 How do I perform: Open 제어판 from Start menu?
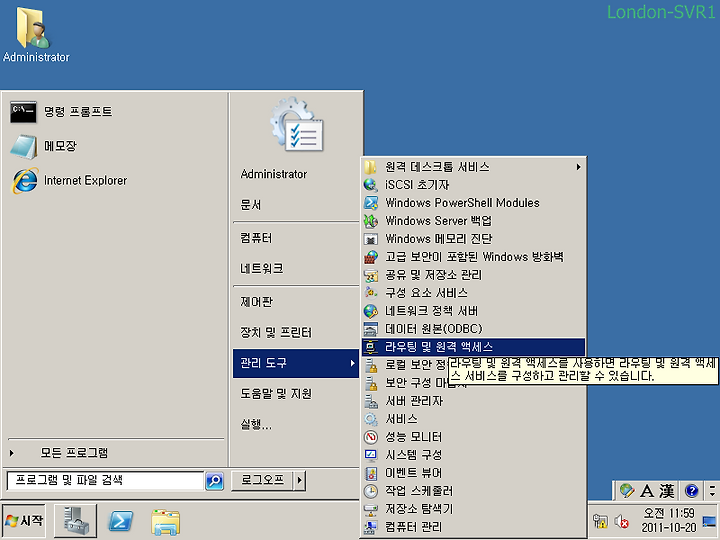click(x=257, y=302)
